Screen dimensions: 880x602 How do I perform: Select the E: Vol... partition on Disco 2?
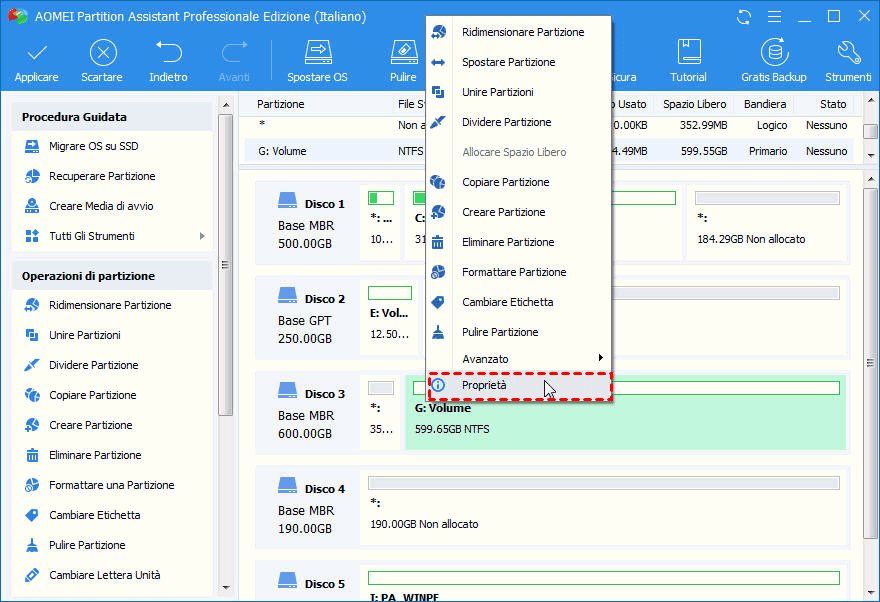(x=390, y=318)
